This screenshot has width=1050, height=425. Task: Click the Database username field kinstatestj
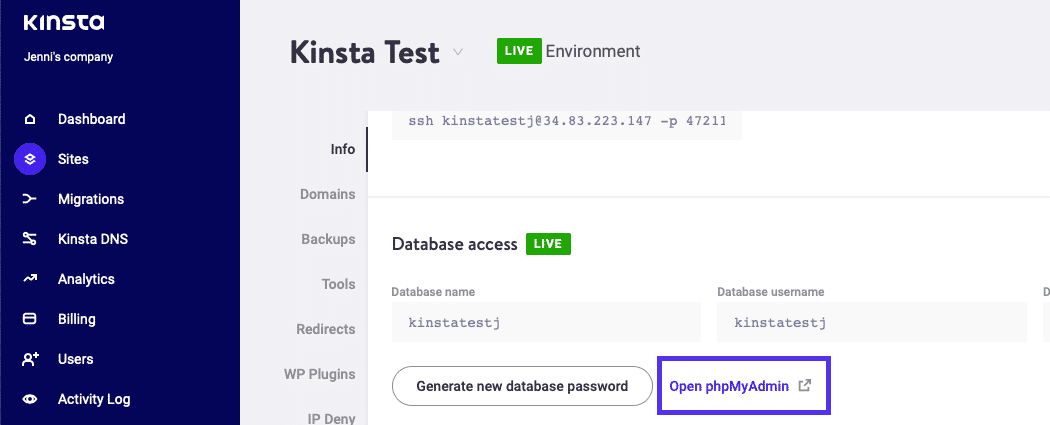click(872, 322)
